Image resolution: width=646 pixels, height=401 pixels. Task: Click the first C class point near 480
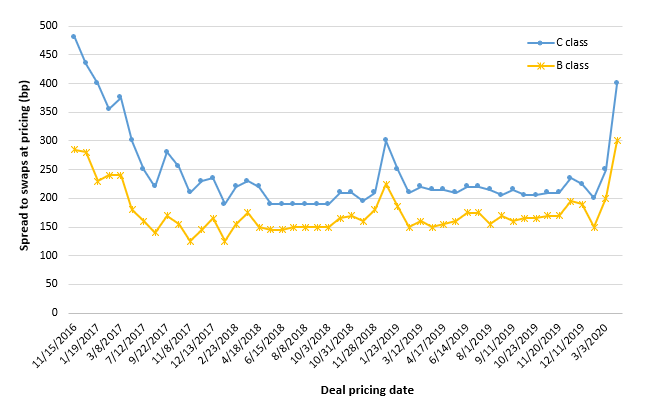pos(73,36)
